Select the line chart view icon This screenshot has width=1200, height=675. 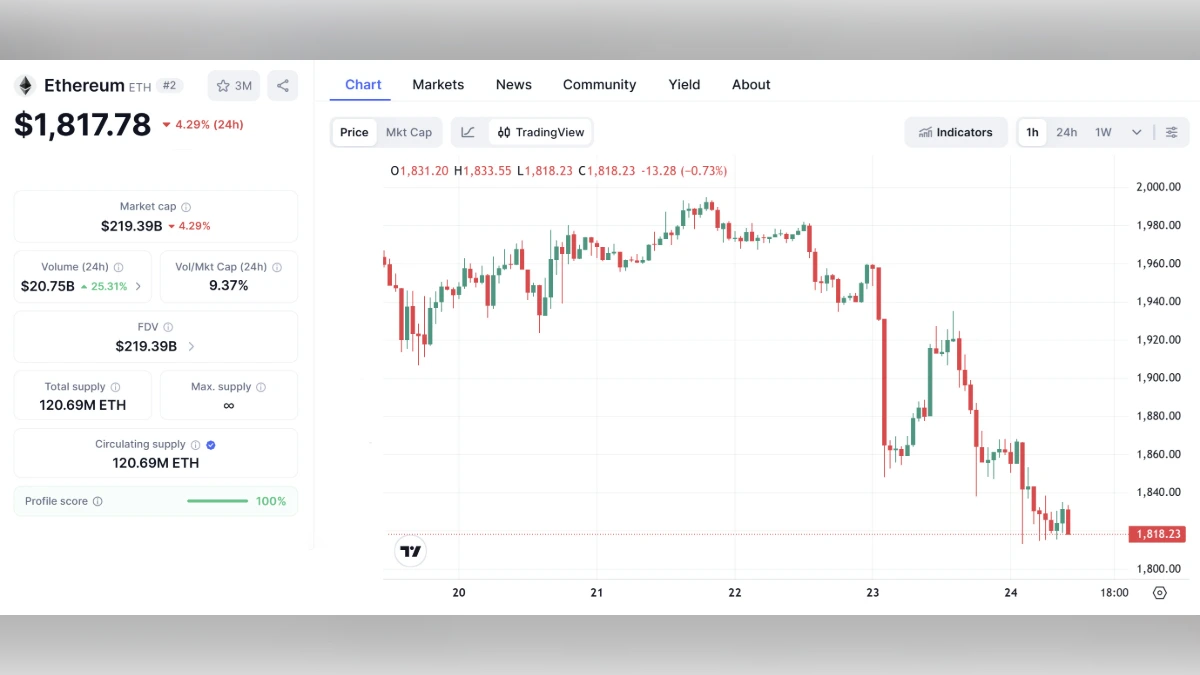coord(468,131)
